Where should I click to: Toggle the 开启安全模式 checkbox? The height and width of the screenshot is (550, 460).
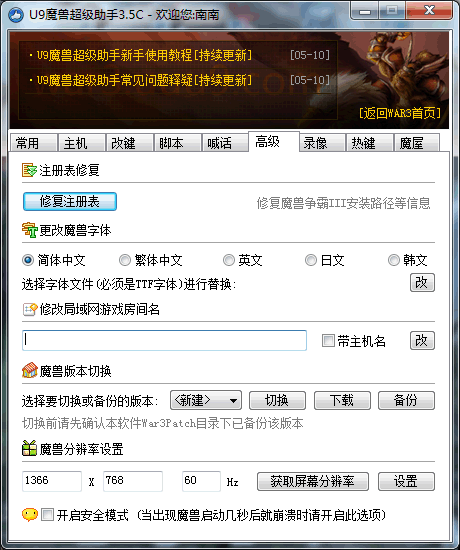coord(47,515)
